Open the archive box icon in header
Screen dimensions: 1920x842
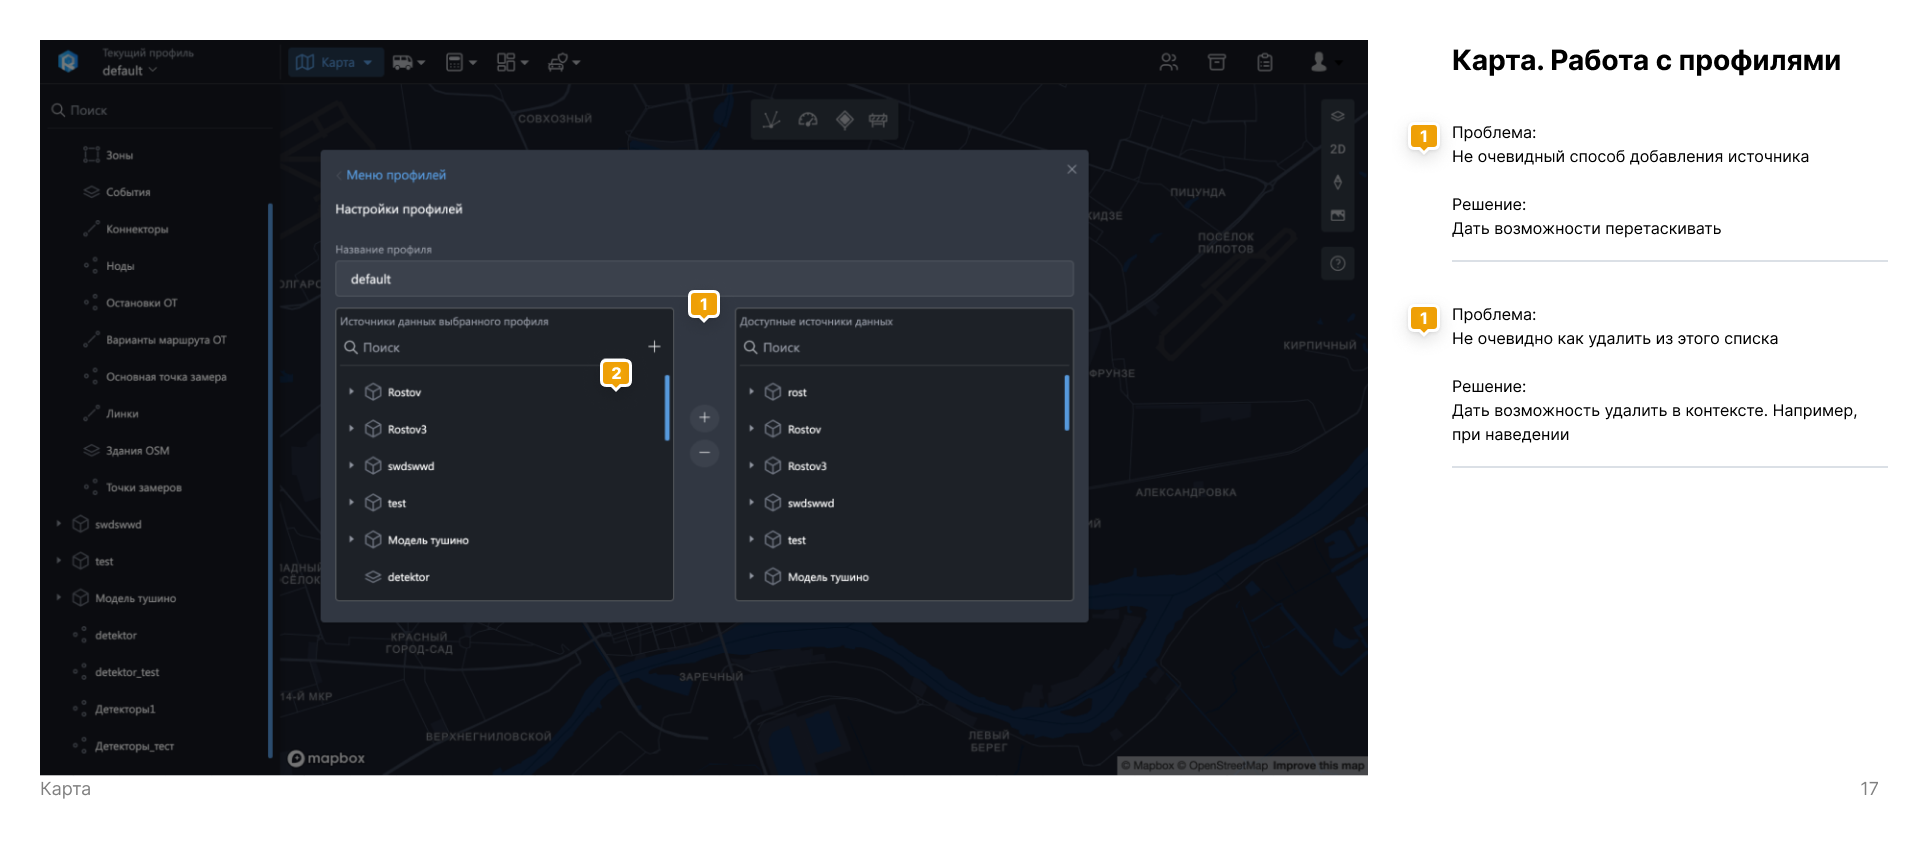(x=1217, y=62)
